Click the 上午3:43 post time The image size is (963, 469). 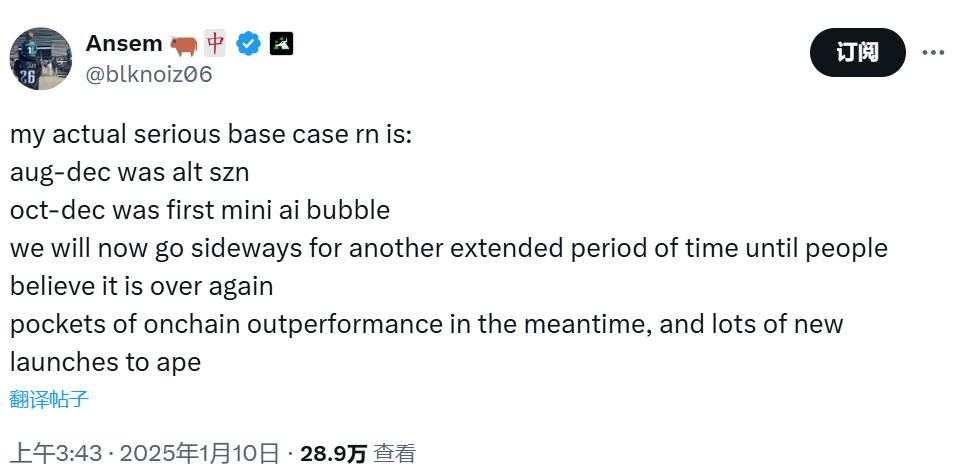pyautogui.click(x=56, y=453)
